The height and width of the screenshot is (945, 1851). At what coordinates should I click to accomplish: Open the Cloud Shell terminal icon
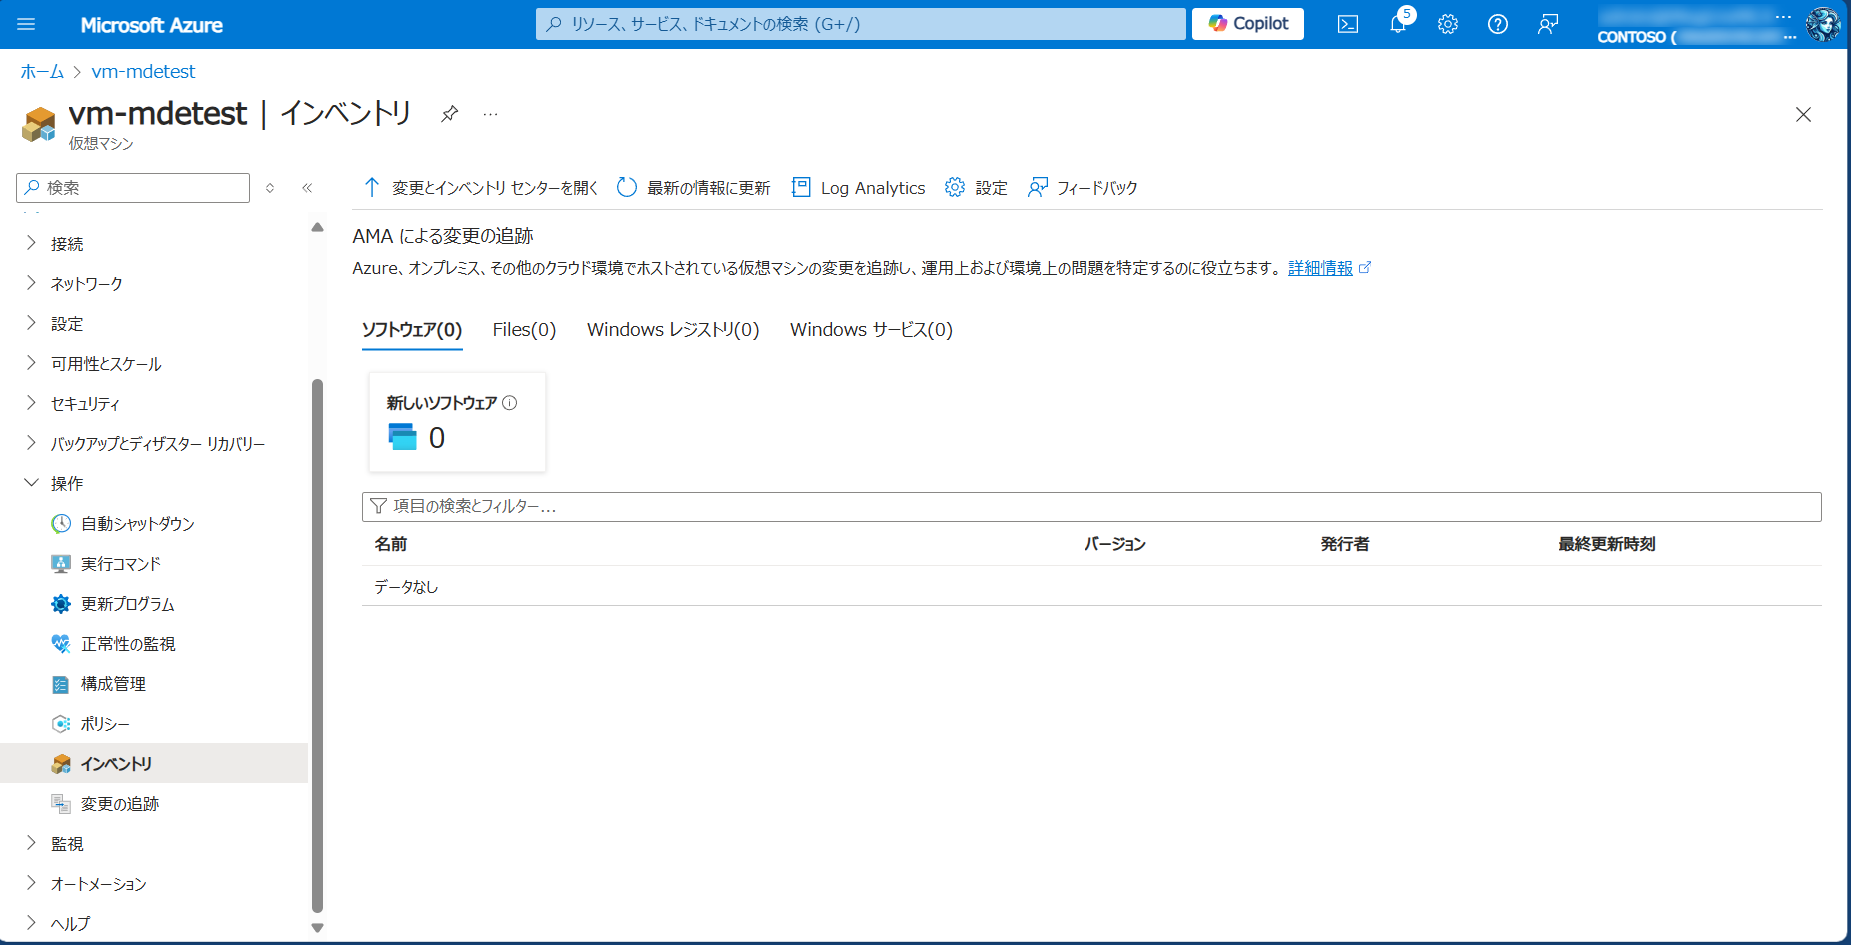(x=1347, y=24)
